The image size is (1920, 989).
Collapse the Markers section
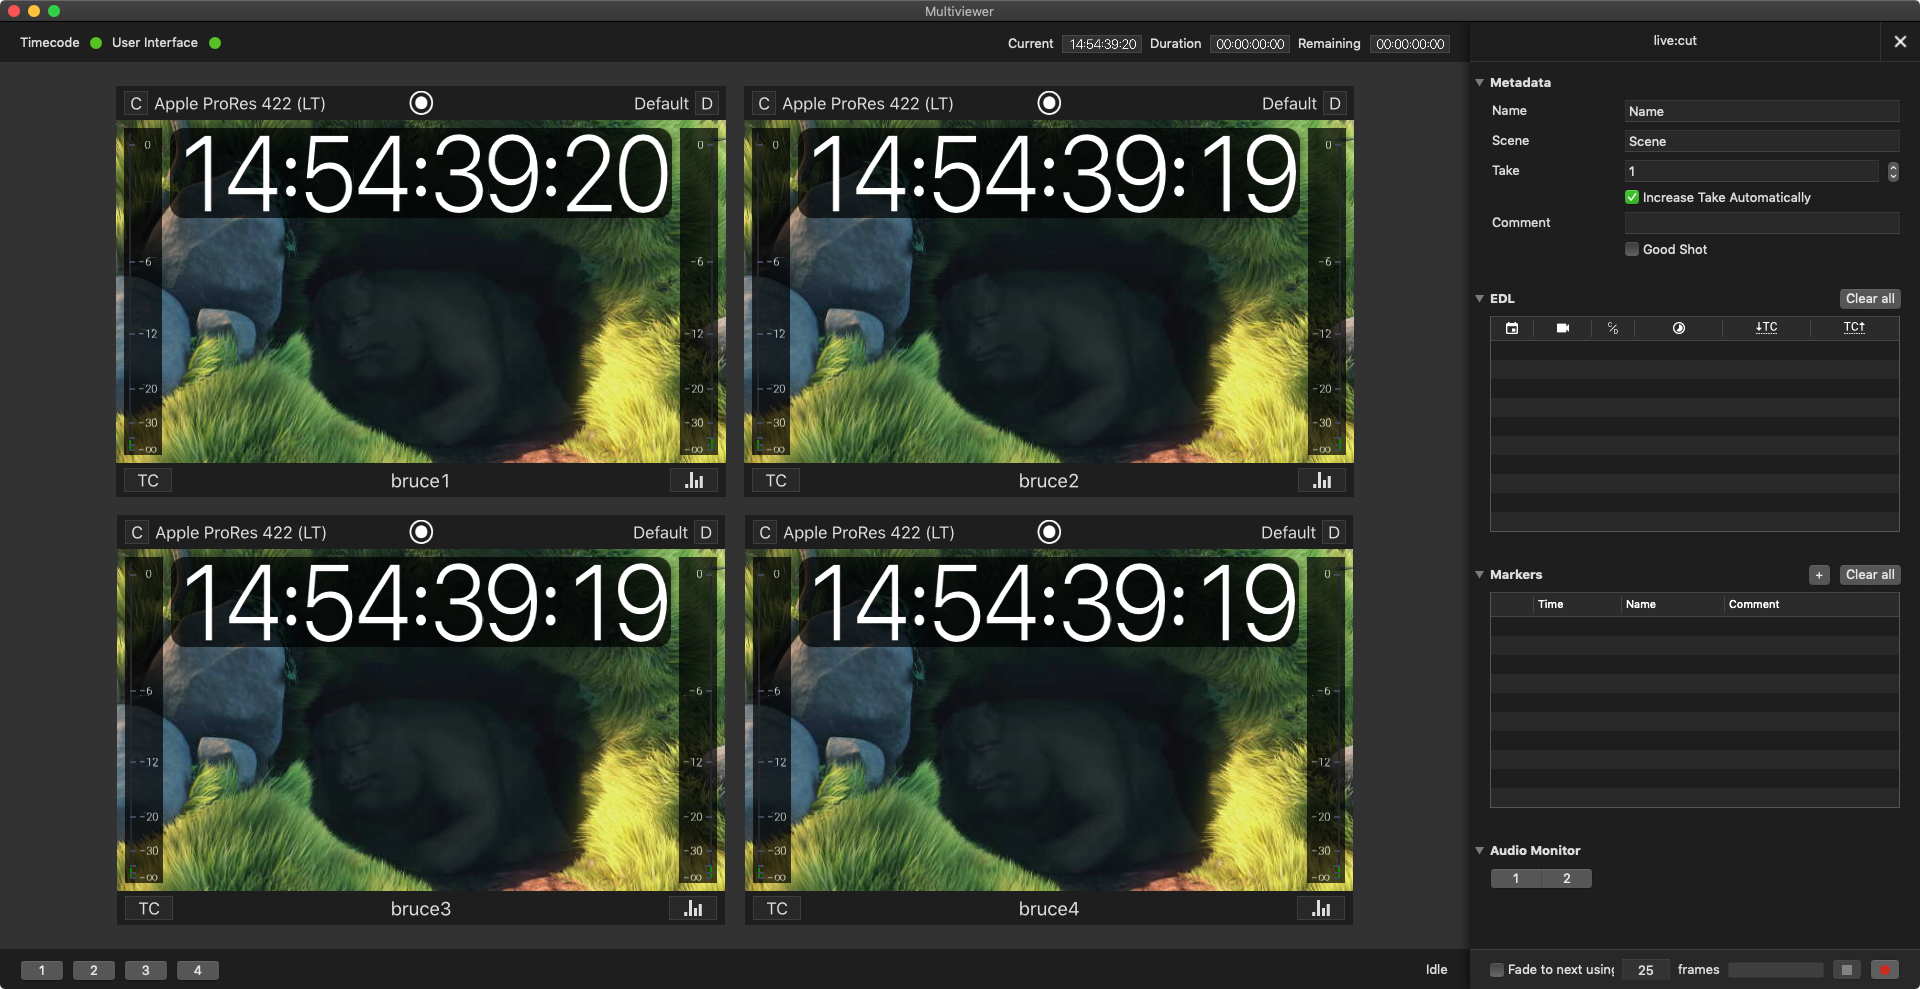tap(1479, 575)
